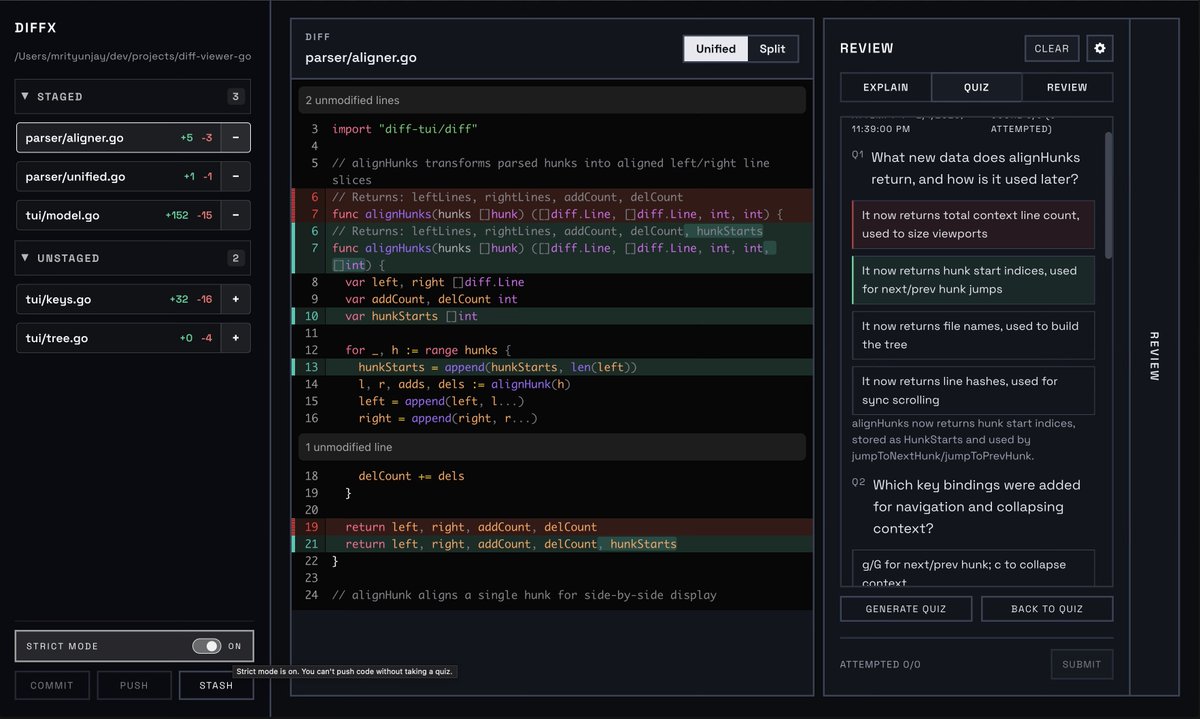The height and width of the screenshot is (719, 1200).
Task: Expand the 2 unmodified lines fold
Action: 552,100
